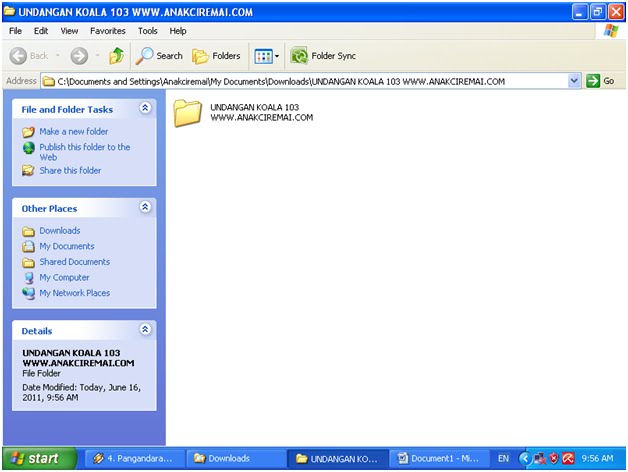Viewport: 628px width, 472px height.
Task: Switch to Document1 Word taskbar item
Action: point(439,458)
